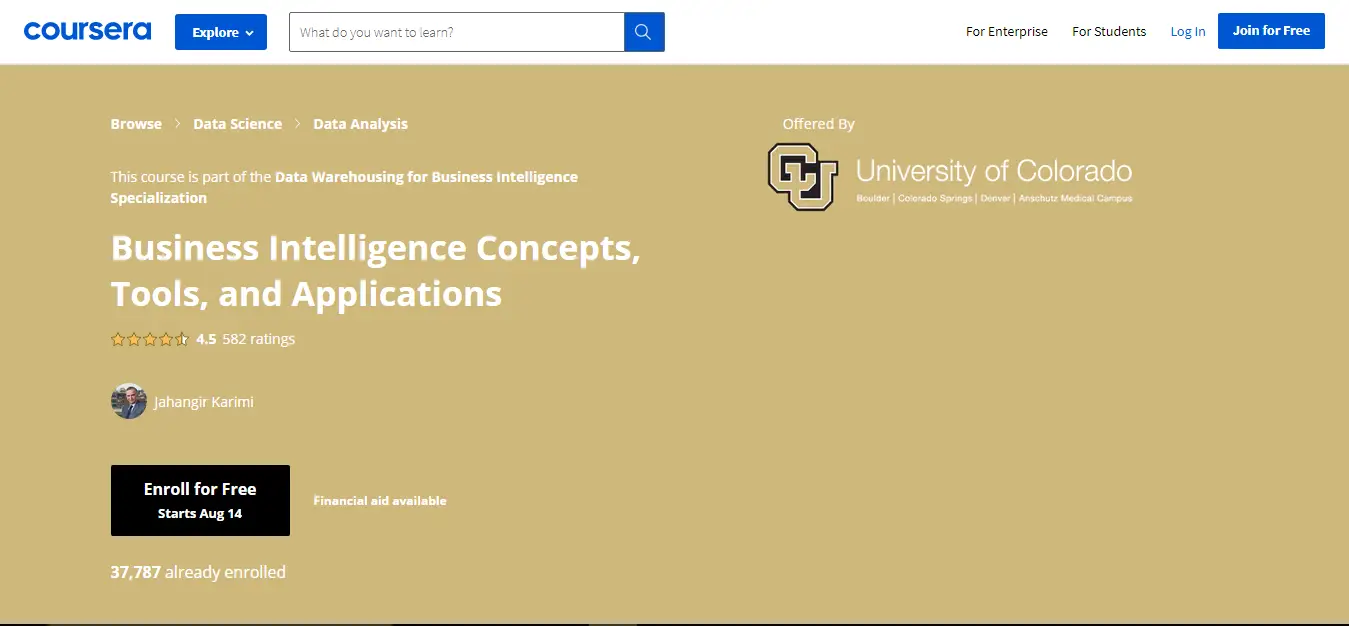Screen dimensions: 1349x626
Task: Open the Browse breadcrumb menu
Action: click(136, 123)
